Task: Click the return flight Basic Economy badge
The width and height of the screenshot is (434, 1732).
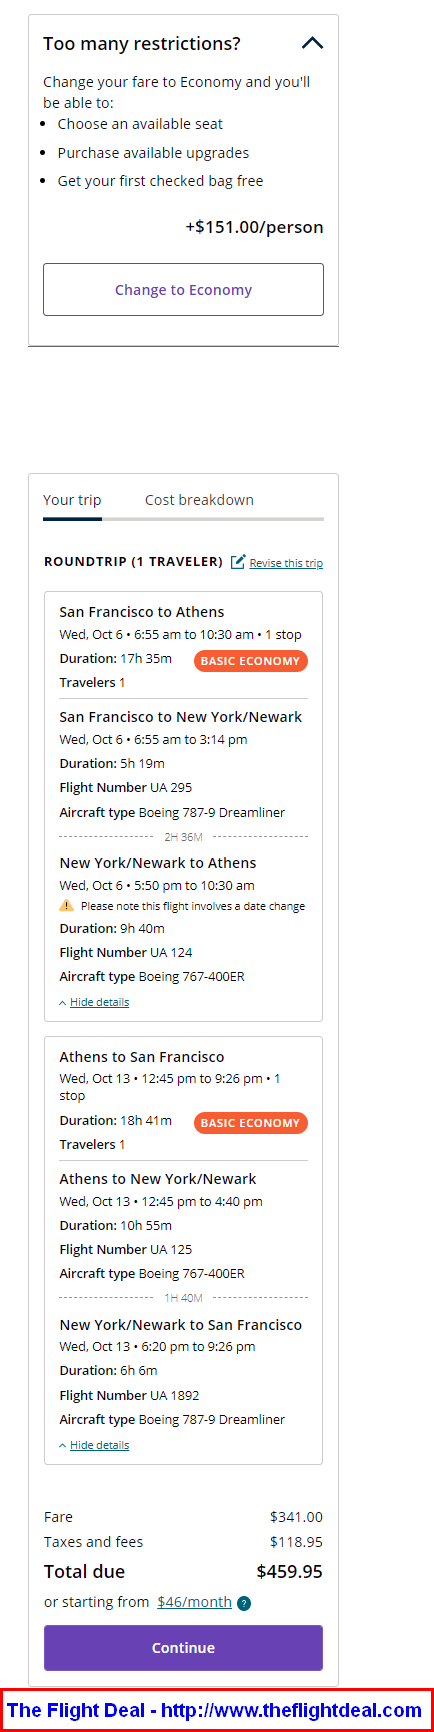Action: (x=250, y=1123)
